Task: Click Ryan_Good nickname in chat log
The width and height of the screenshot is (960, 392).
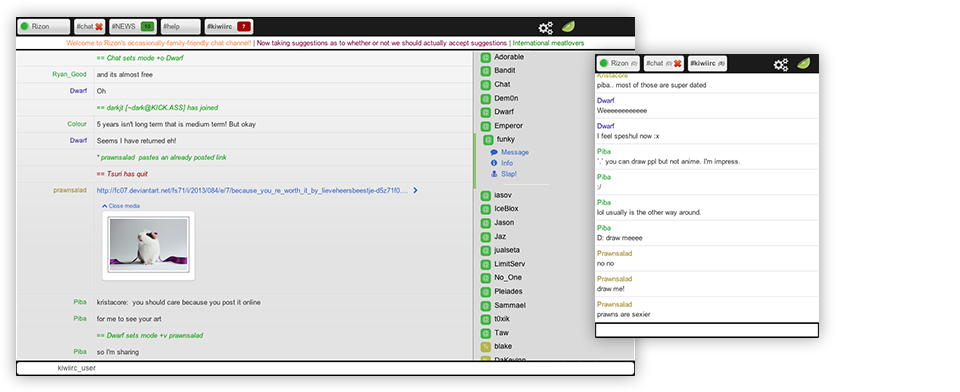Action: pyautogui.click(x=69, y=75)
